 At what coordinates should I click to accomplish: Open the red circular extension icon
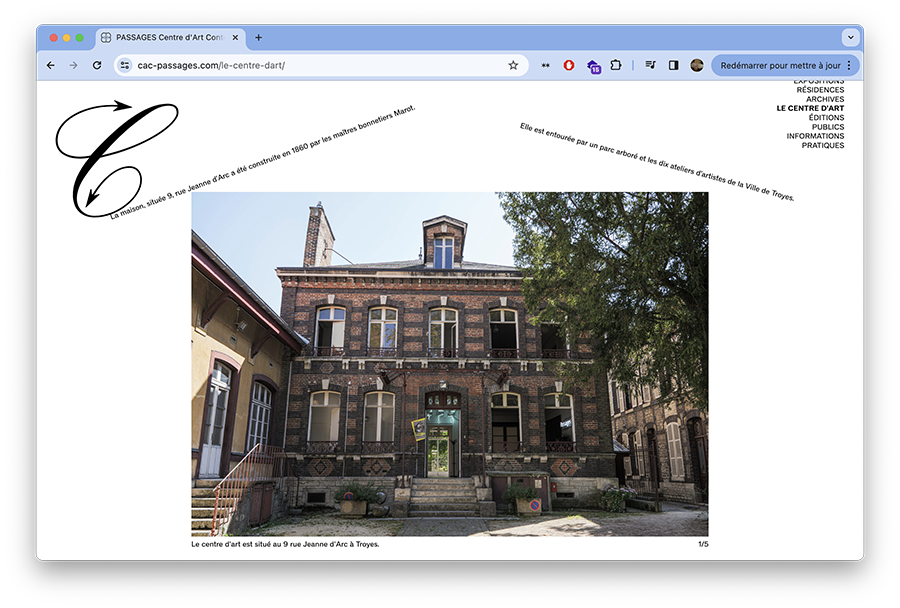(x=569, y=65)
